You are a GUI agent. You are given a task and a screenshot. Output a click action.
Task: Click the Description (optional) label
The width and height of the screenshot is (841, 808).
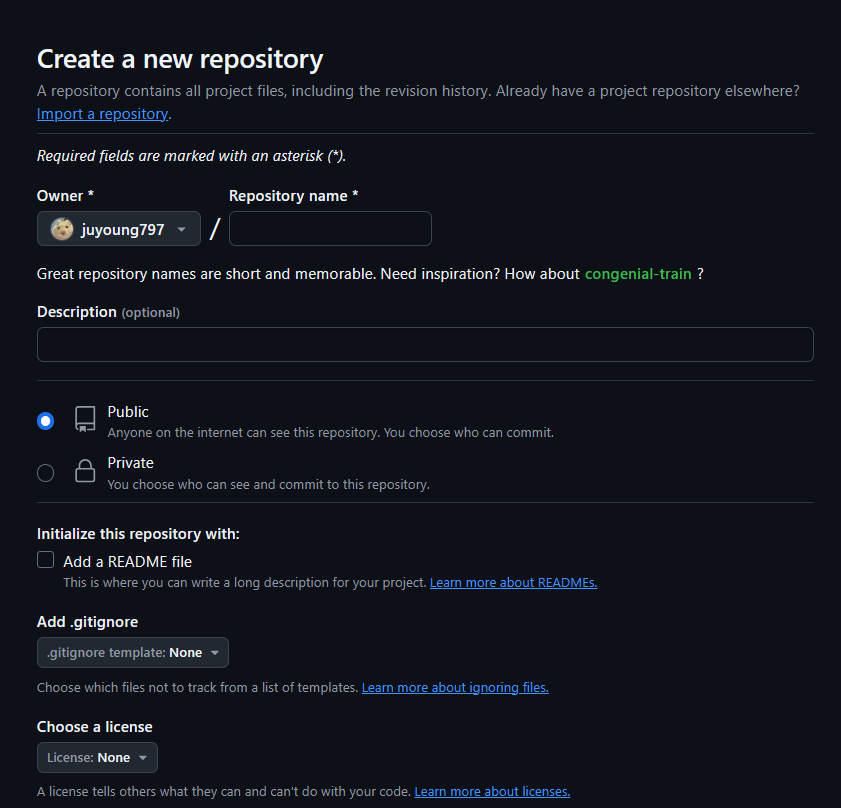click(x=108, y=312)
